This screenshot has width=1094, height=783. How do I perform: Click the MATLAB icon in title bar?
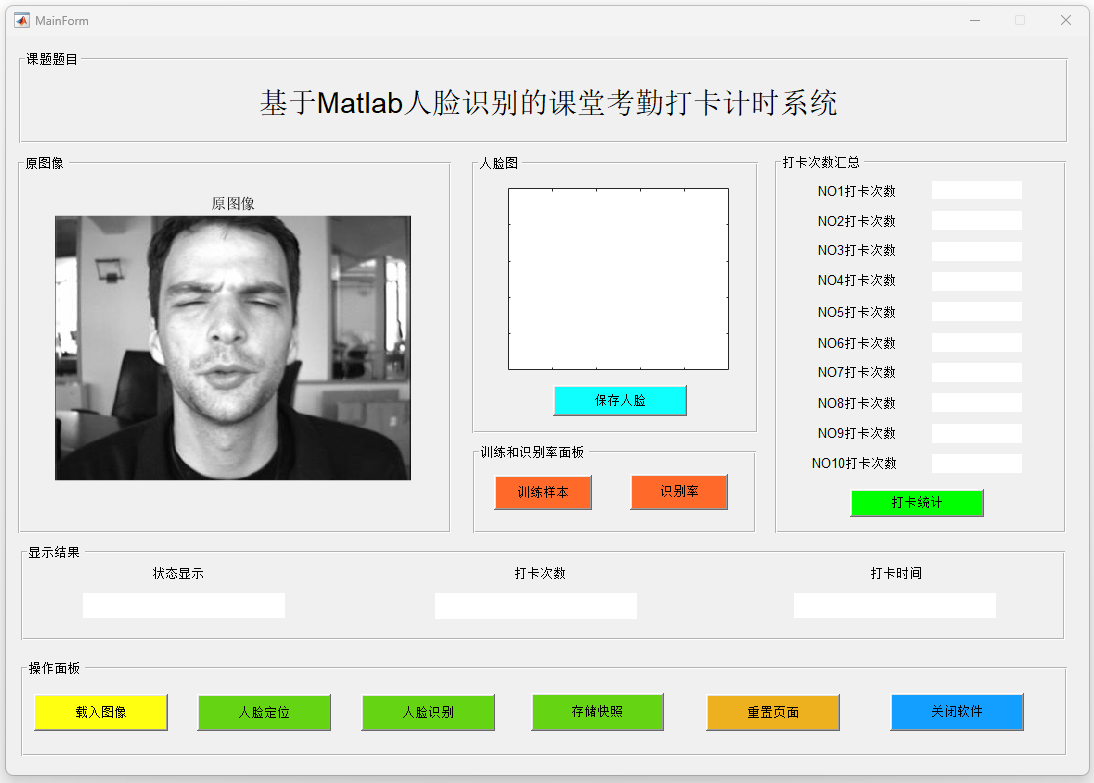(x=22, y=20)
